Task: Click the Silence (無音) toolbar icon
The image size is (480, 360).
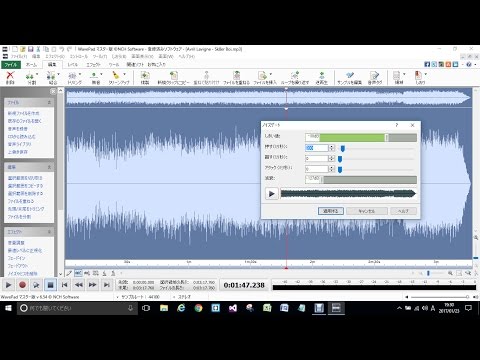Action: pos(95,78)
